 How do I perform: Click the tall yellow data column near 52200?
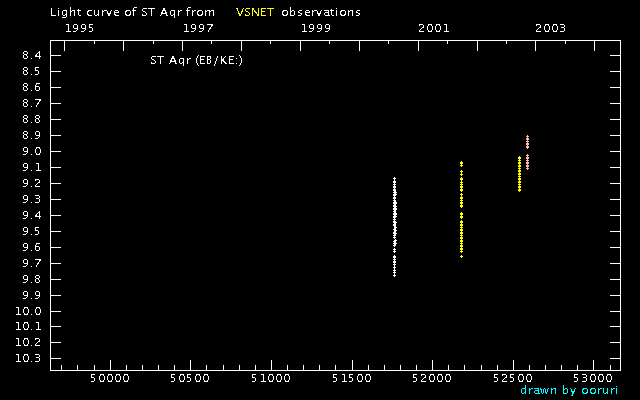pos(462,209)
